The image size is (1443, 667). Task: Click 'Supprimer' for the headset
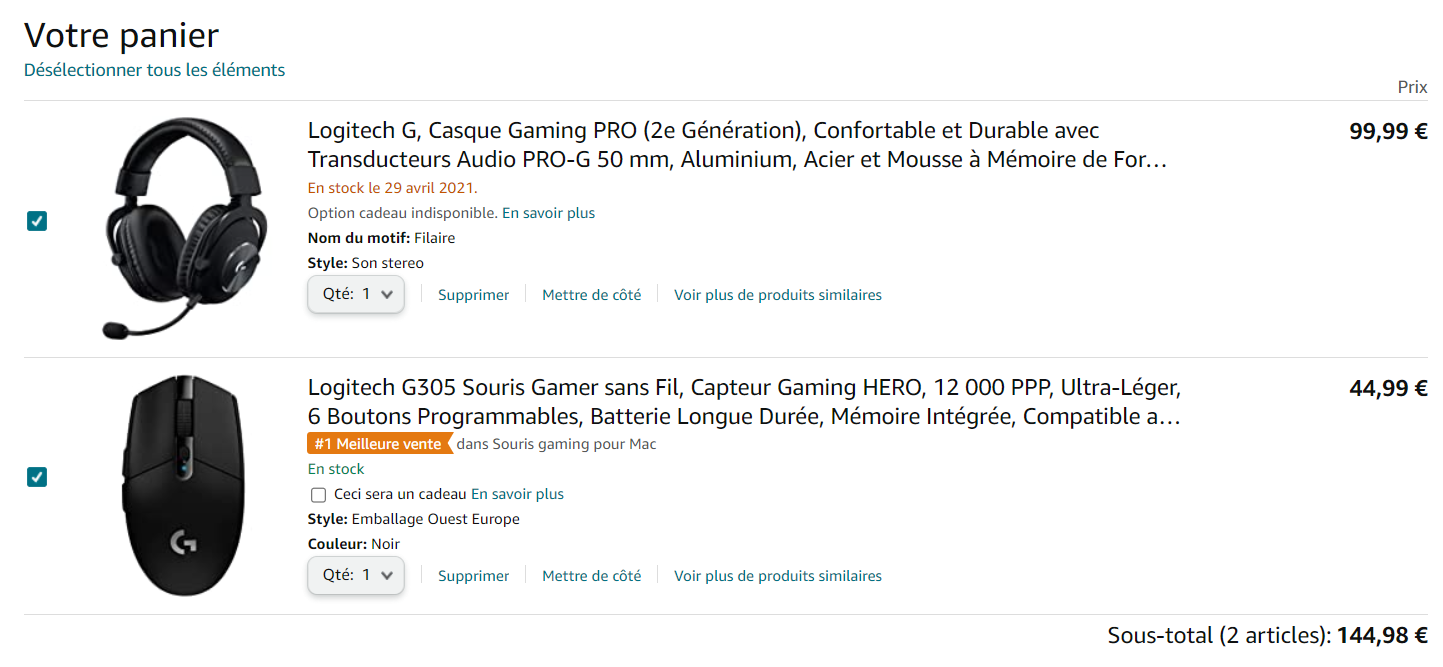(473, 295)
